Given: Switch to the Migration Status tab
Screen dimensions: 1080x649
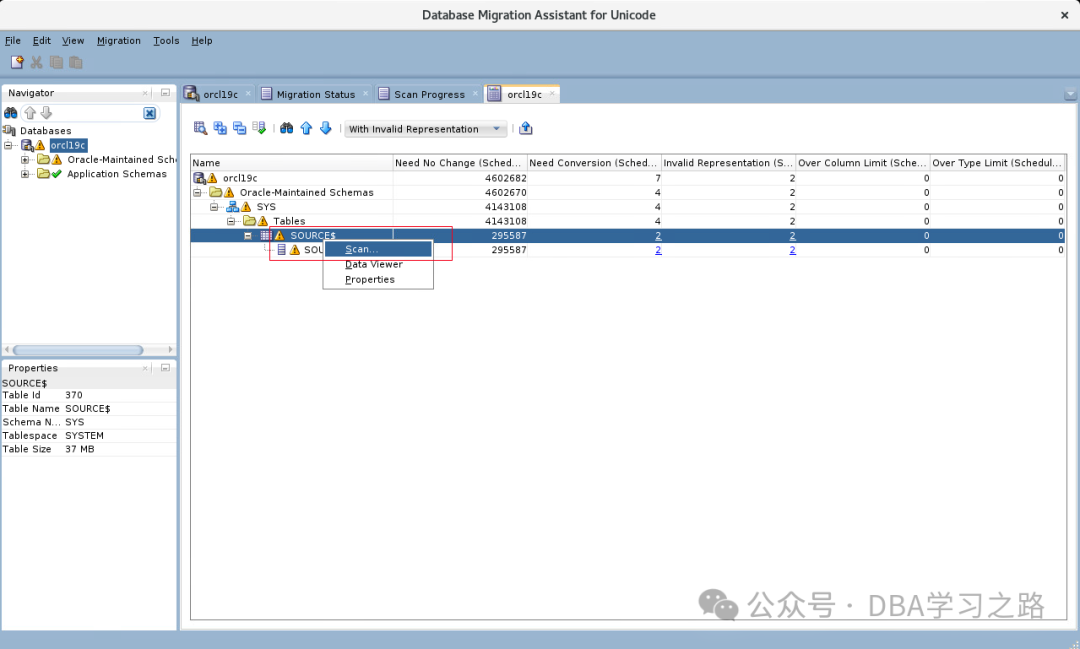Looking at the screenshot, I should tap(315, 94).
